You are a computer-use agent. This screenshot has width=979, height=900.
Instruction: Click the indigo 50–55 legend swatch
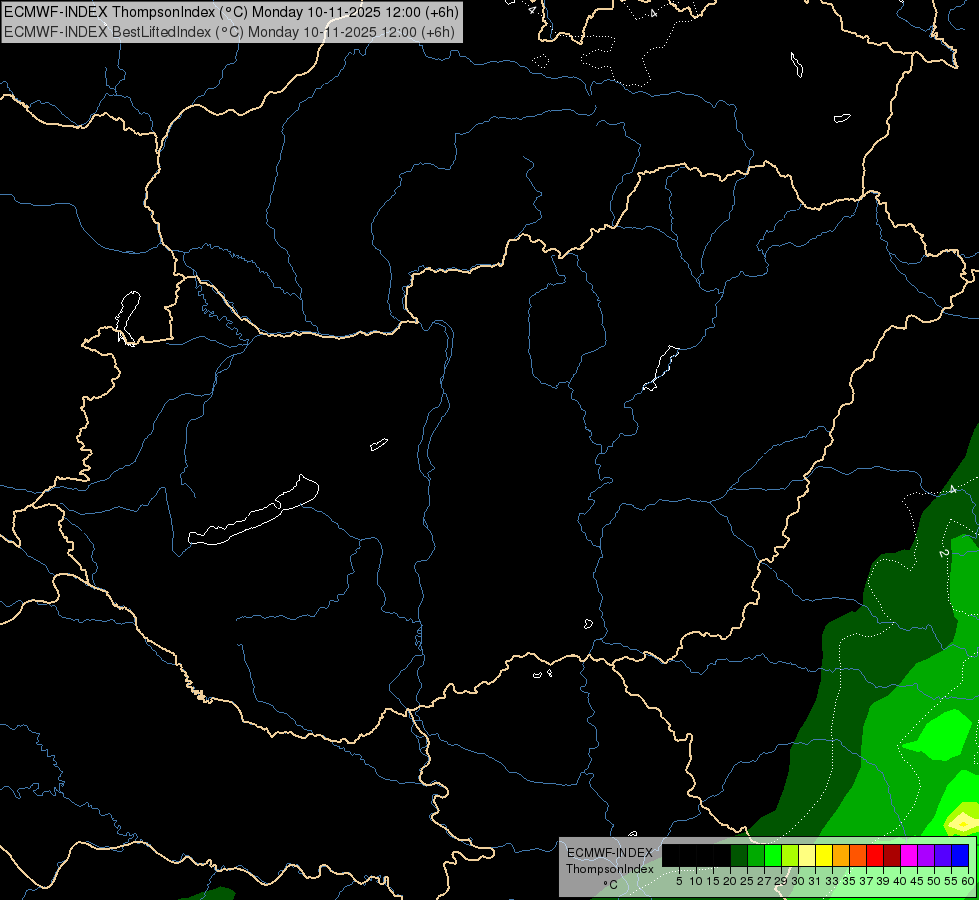(x=943, y=855)
